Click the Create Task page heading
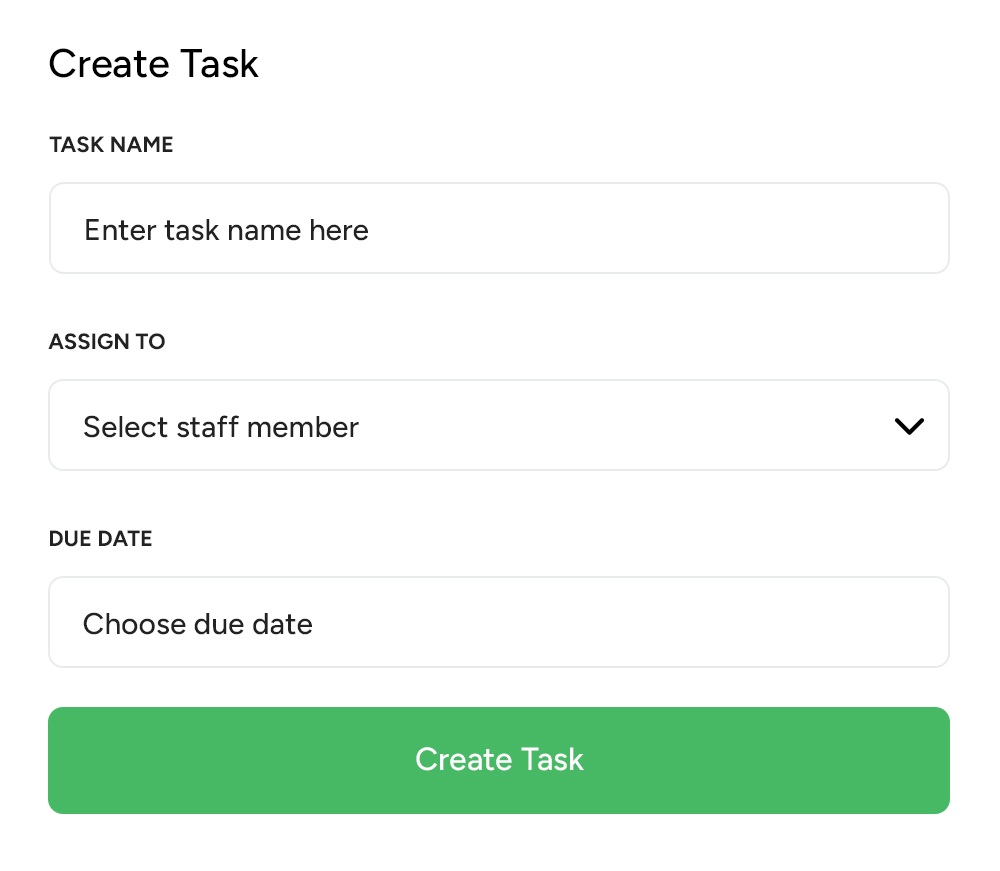Screen dimensions: 1000x871 point(153,65)
